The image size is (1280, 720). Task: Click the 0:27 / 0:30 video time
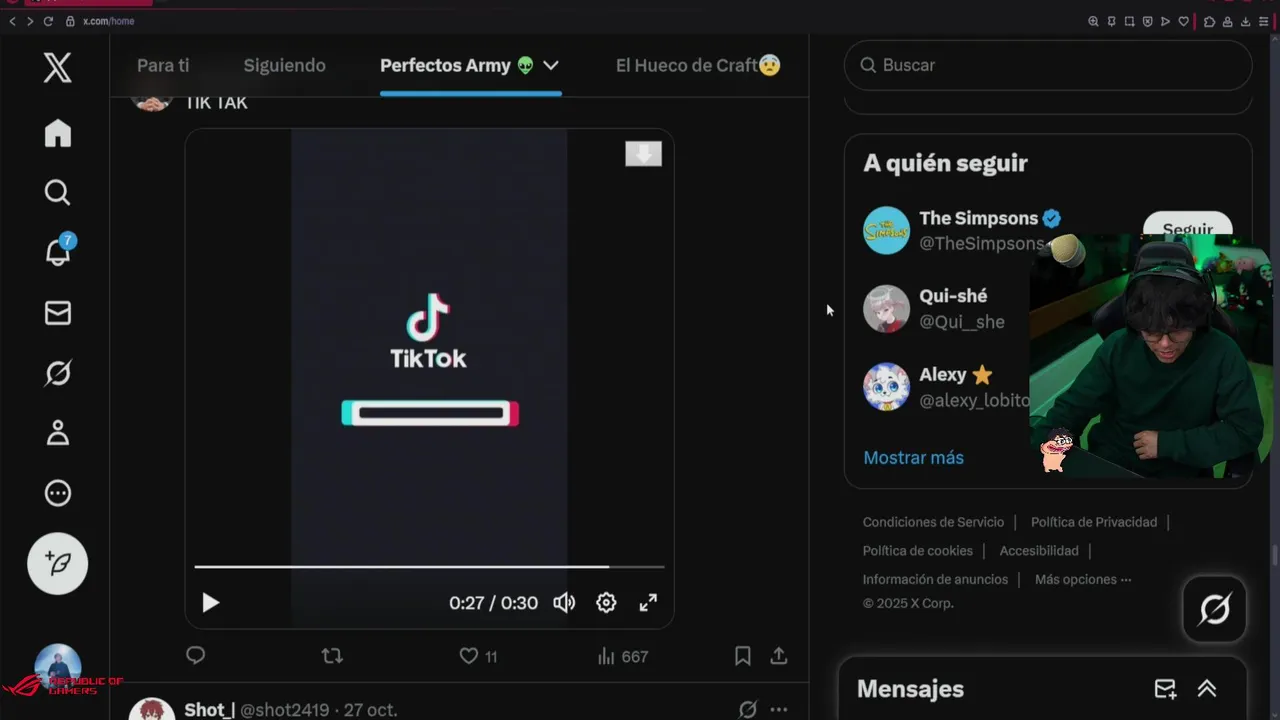click(x=493, y=603)
